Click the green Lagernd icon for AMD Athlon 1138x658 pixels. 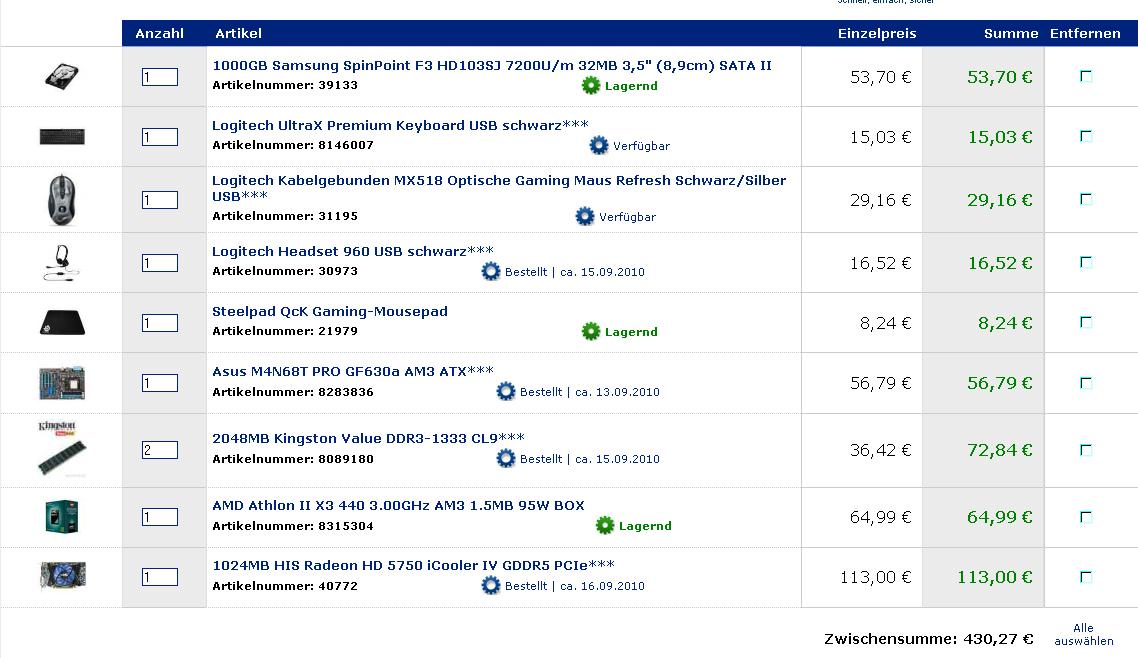[x=605, y=526]
